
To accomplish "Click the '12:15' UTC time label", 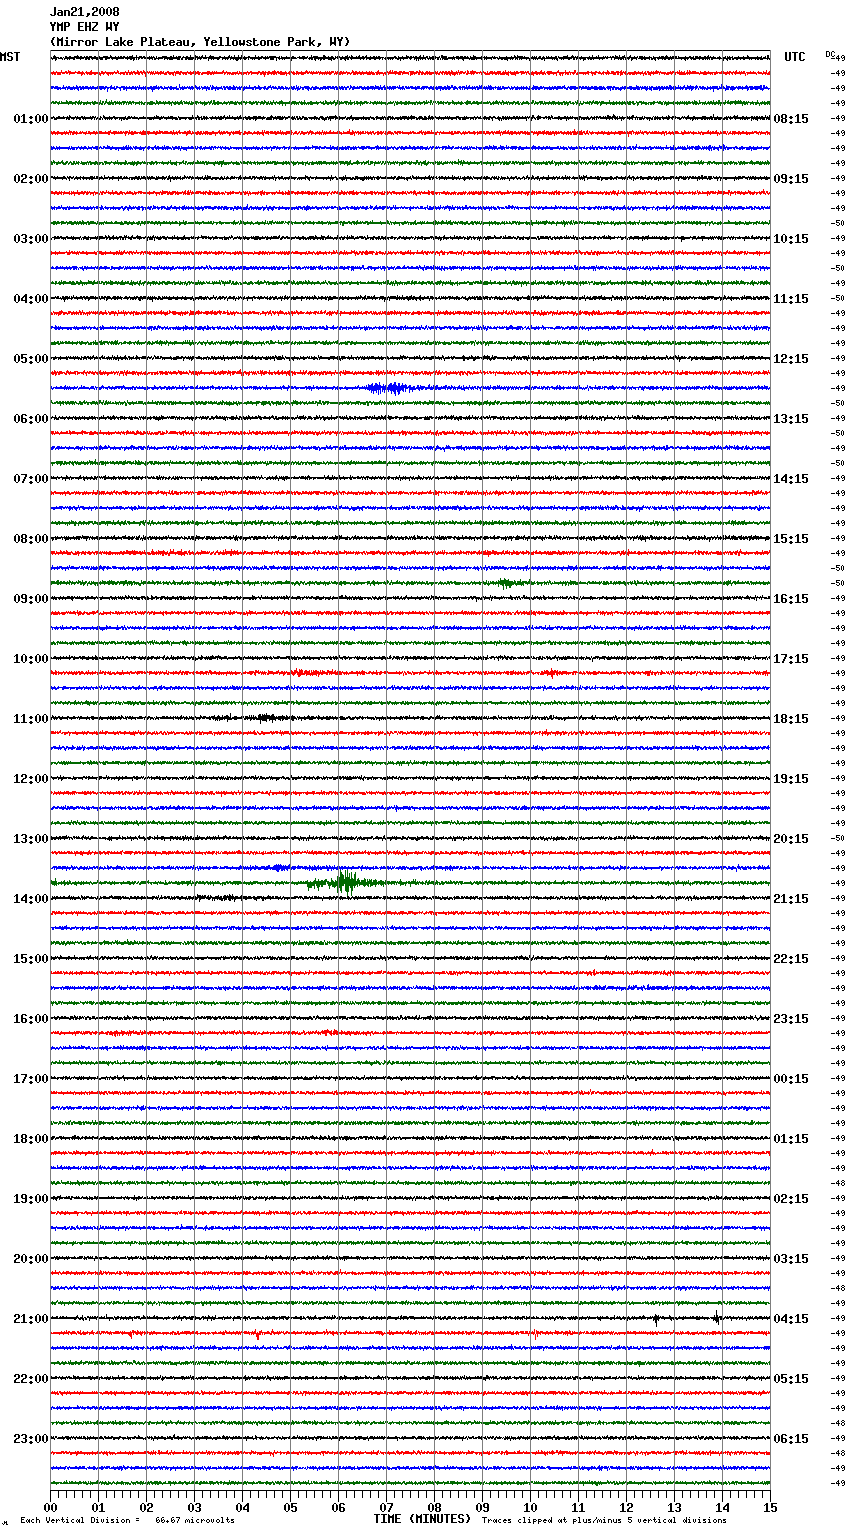I will [x=791, y=359].
